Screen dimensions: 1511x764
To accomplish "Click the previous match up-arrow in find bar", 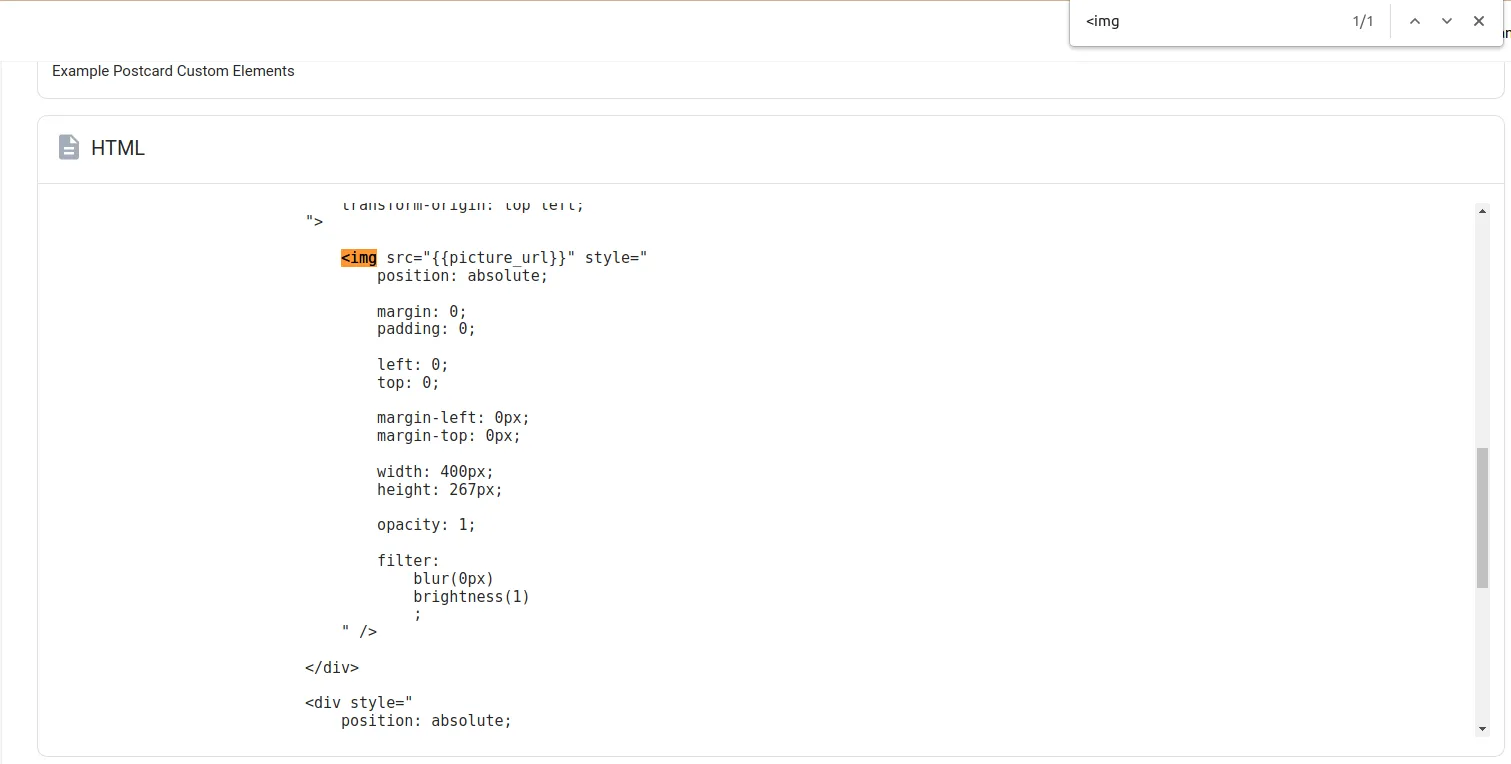I will (x=1414, y=20).
